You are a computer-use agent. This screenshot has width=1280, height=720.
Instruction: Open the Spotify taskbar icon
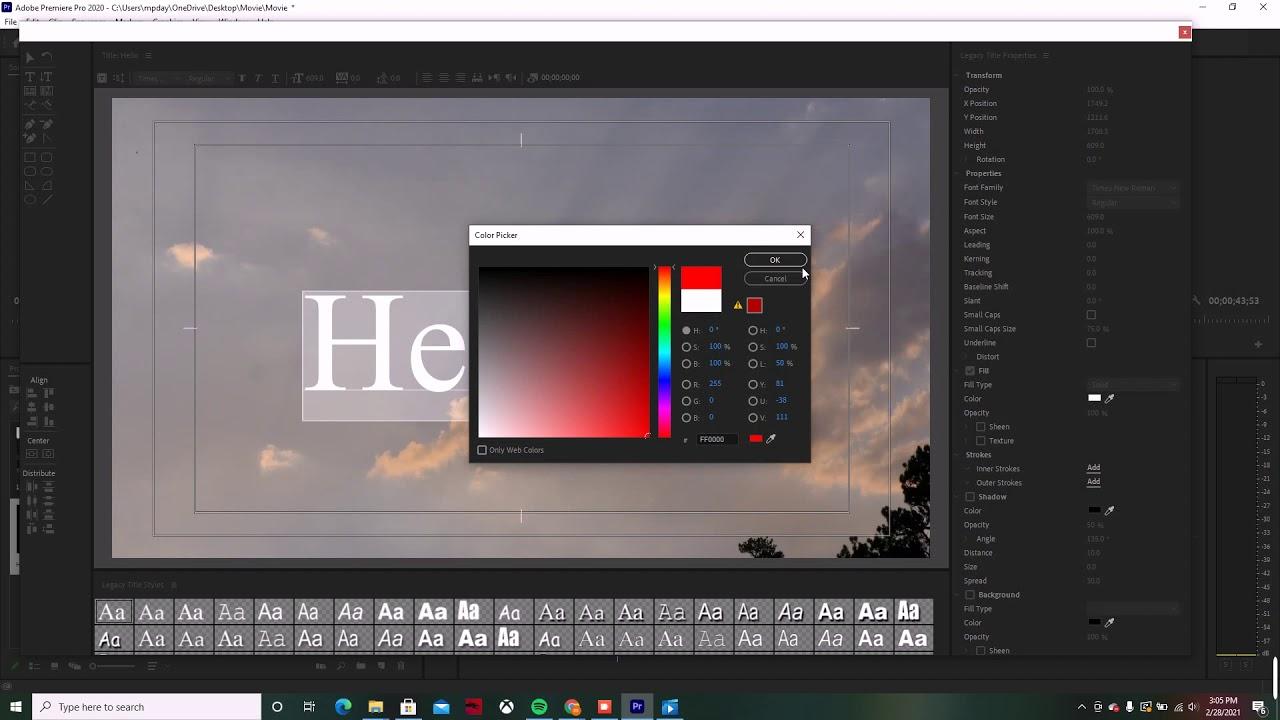[x=539, y=707]
